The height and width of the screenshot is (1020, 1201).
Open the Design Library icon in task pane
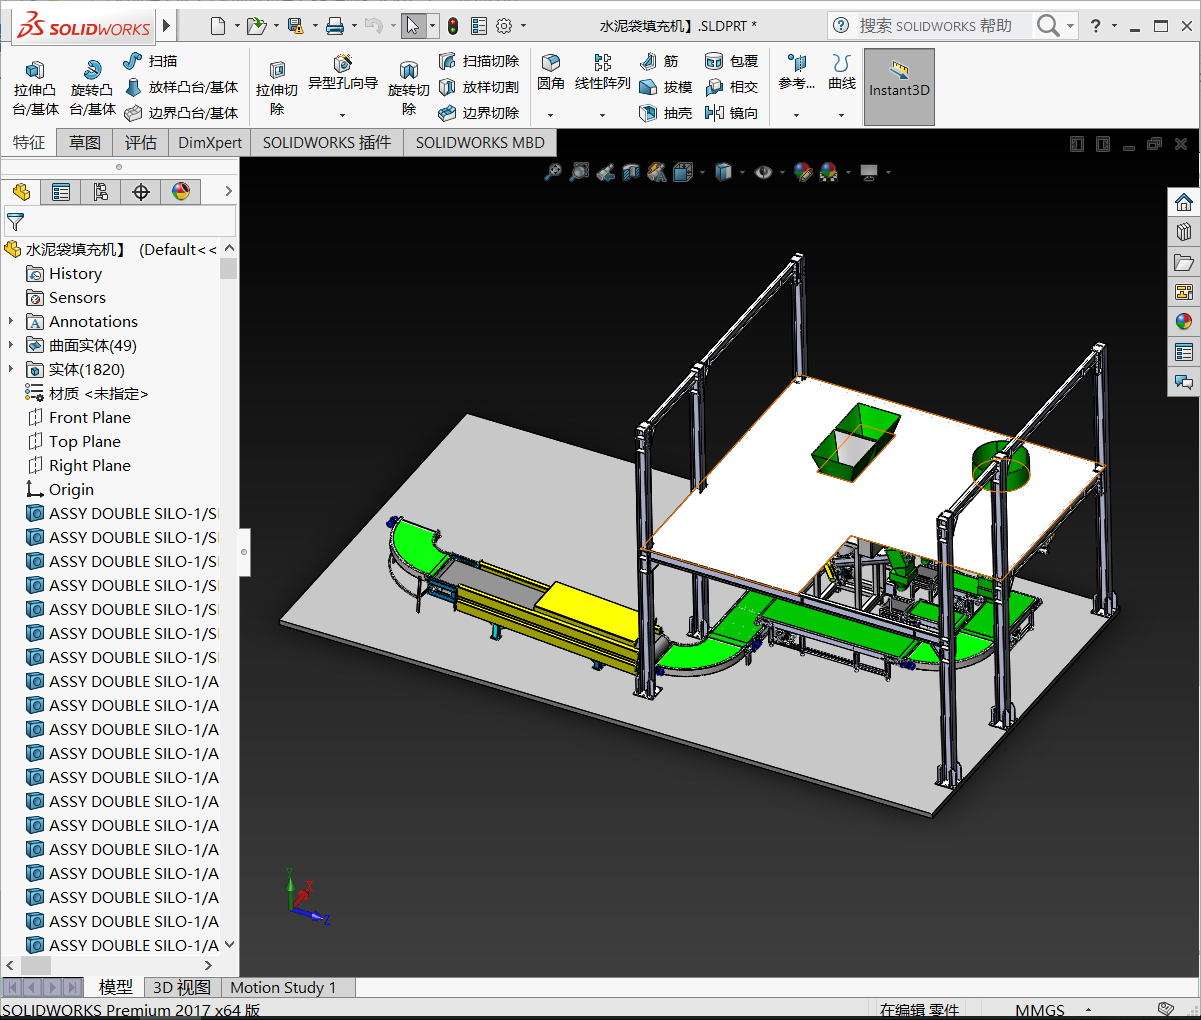pos(1184,232)
